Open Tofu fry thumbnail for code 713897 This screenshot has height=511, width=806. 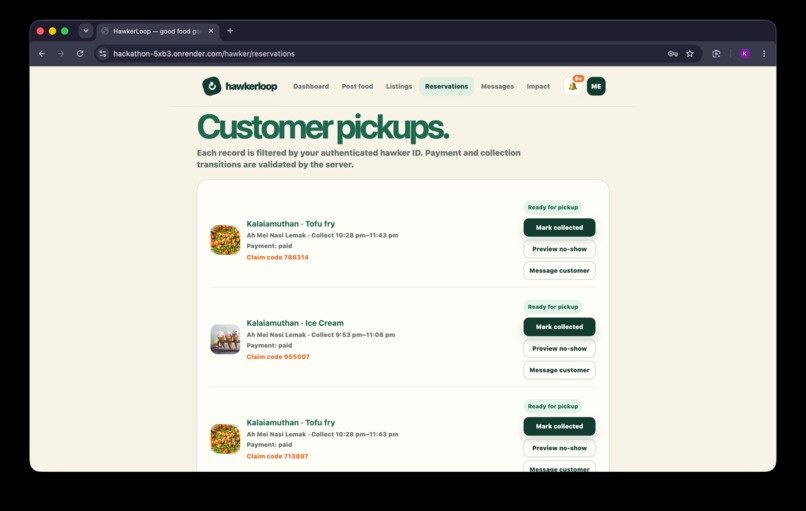(225, 439)
